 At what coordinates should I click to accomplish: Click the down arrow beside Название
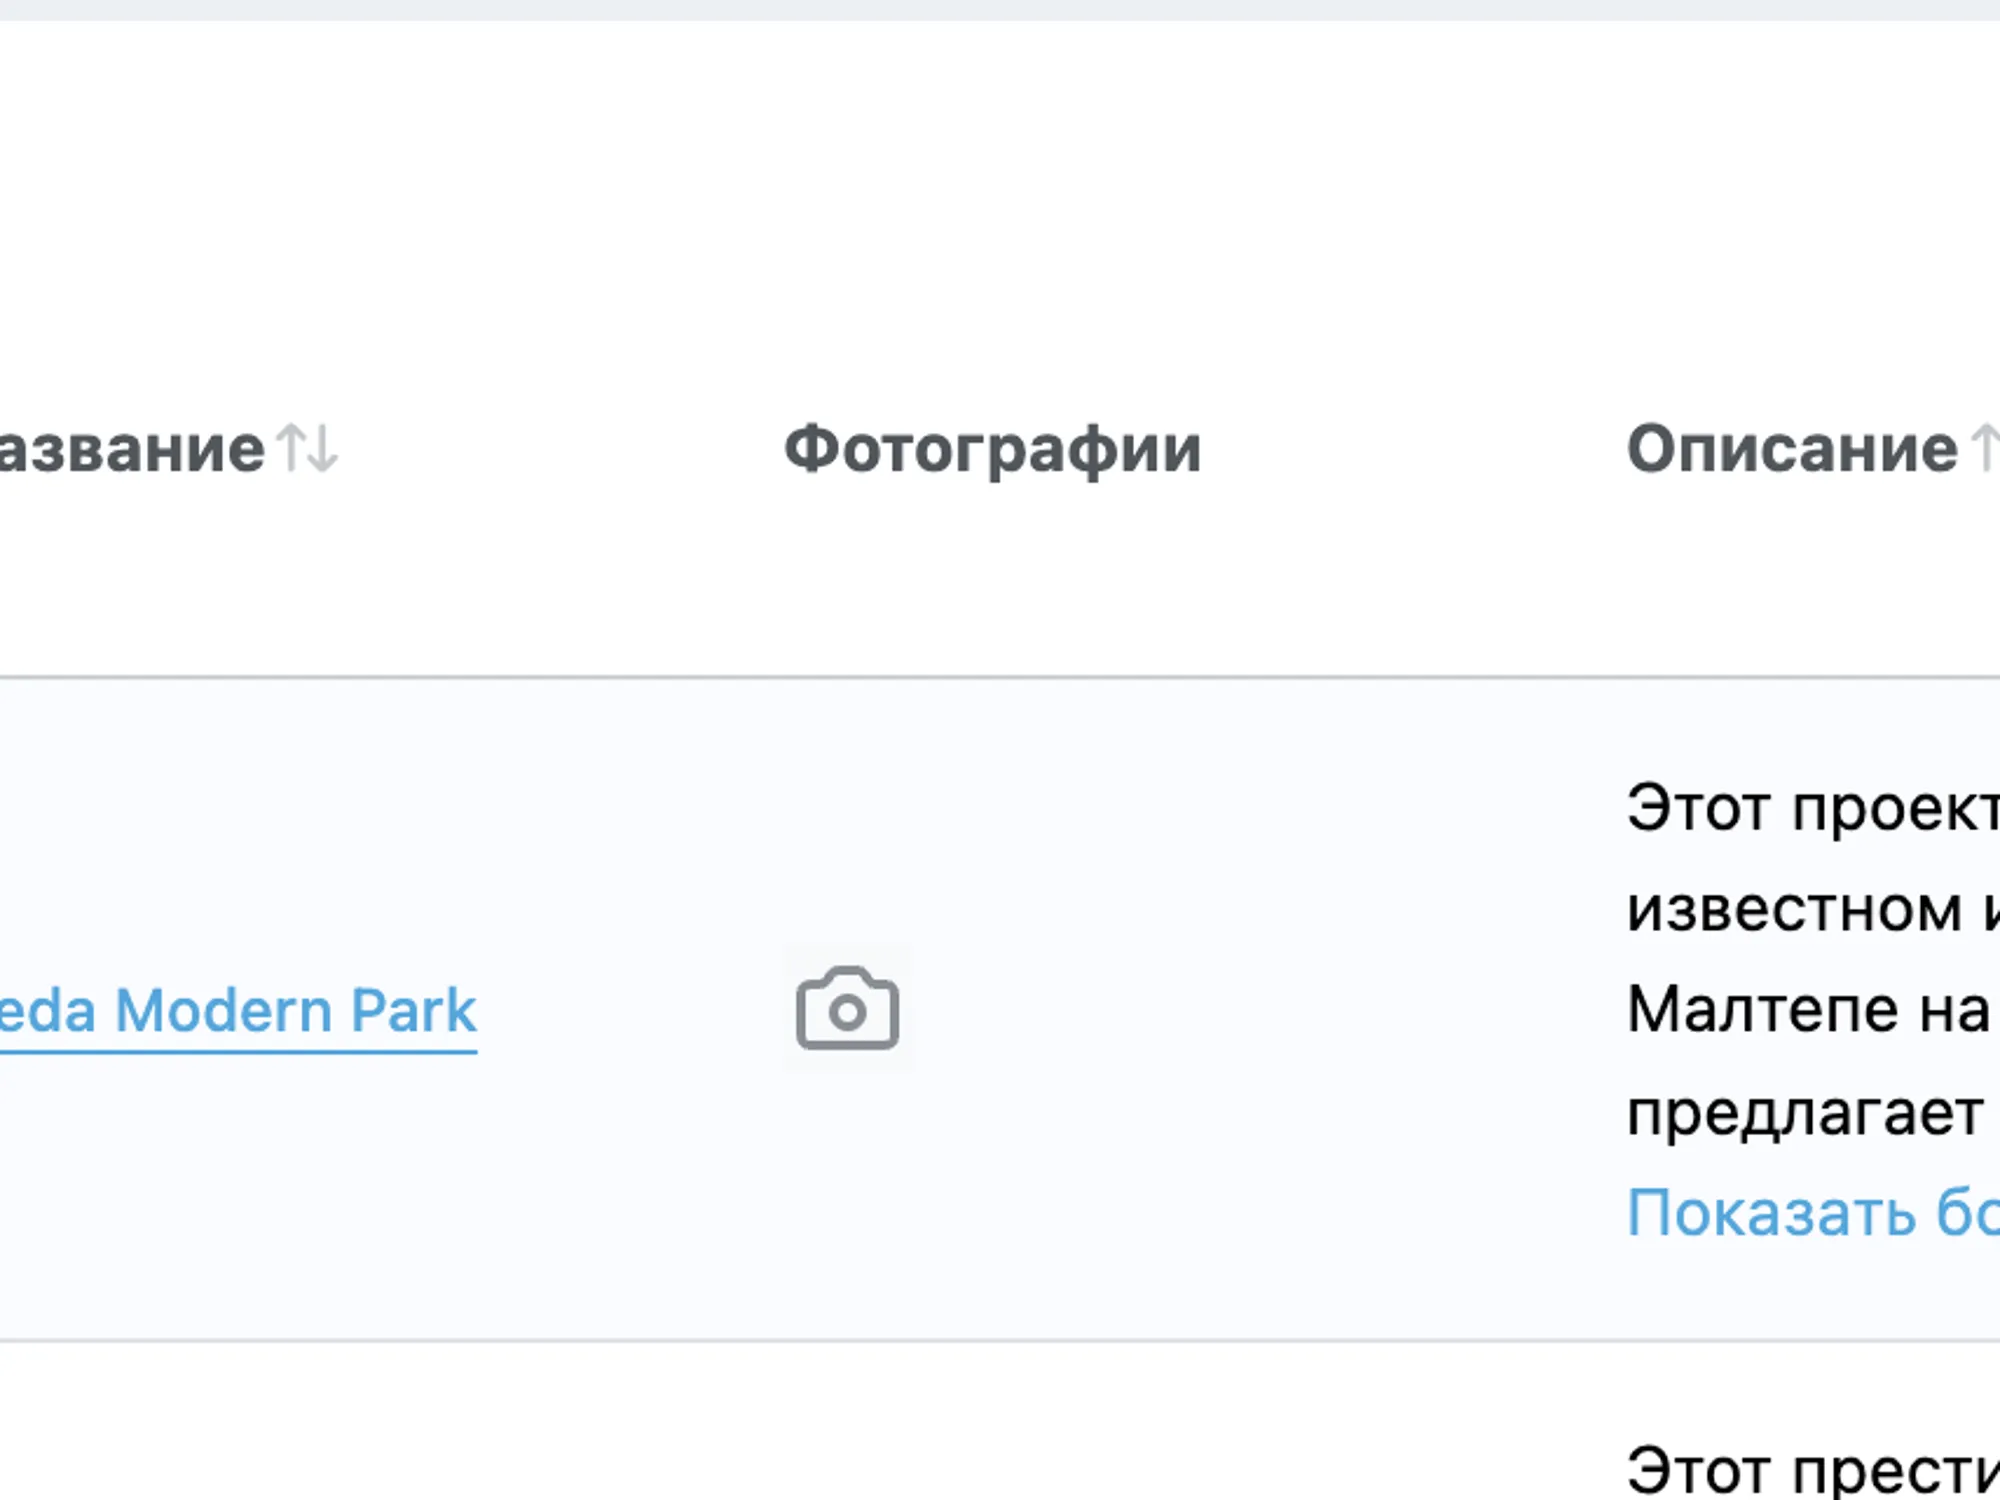[323, 448]
